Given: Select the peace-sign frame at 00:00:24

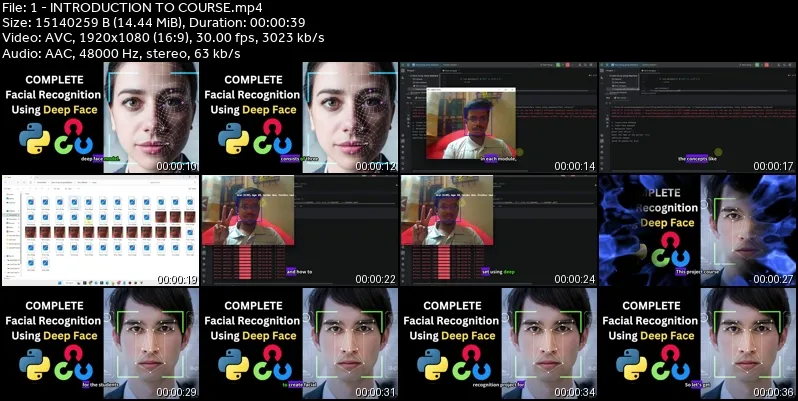Looking at the screenshot, I should [498, 230].
